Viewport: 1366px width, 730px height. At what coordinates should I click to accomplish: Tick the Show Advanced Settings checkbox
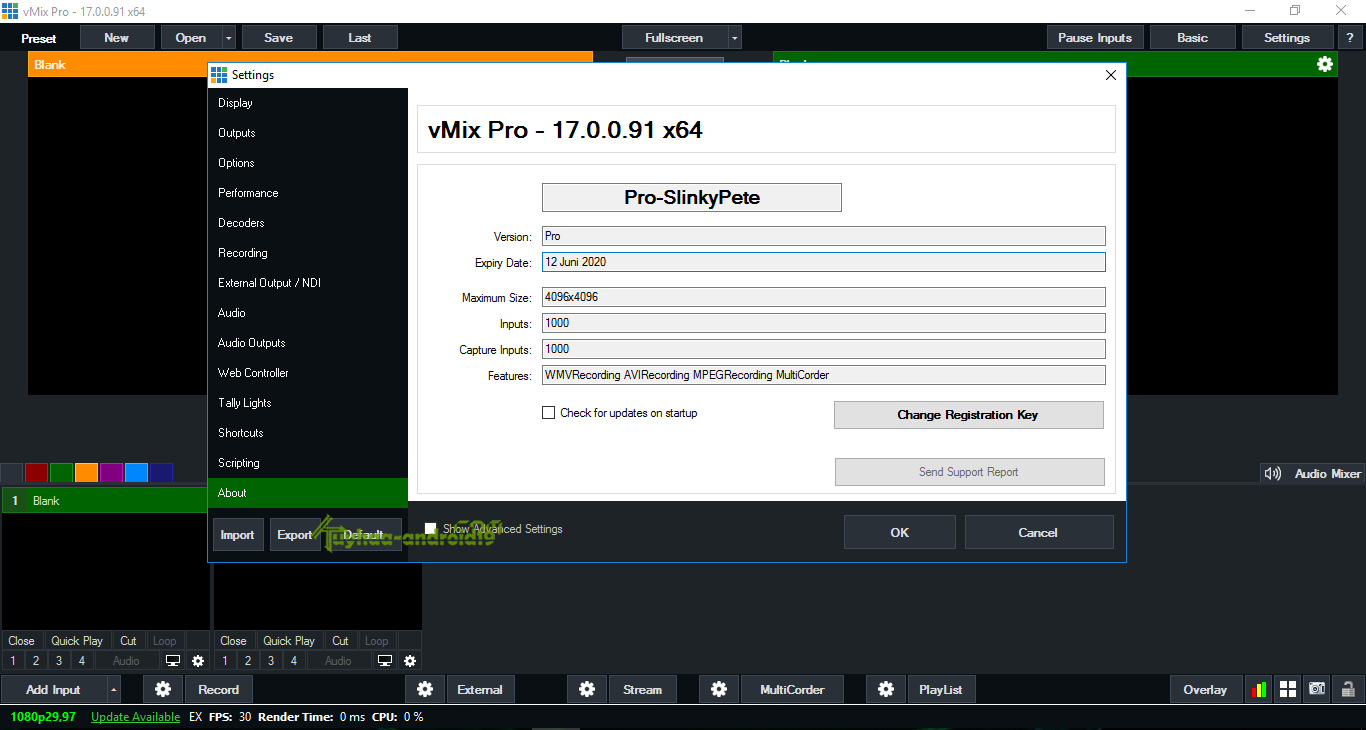431,529
